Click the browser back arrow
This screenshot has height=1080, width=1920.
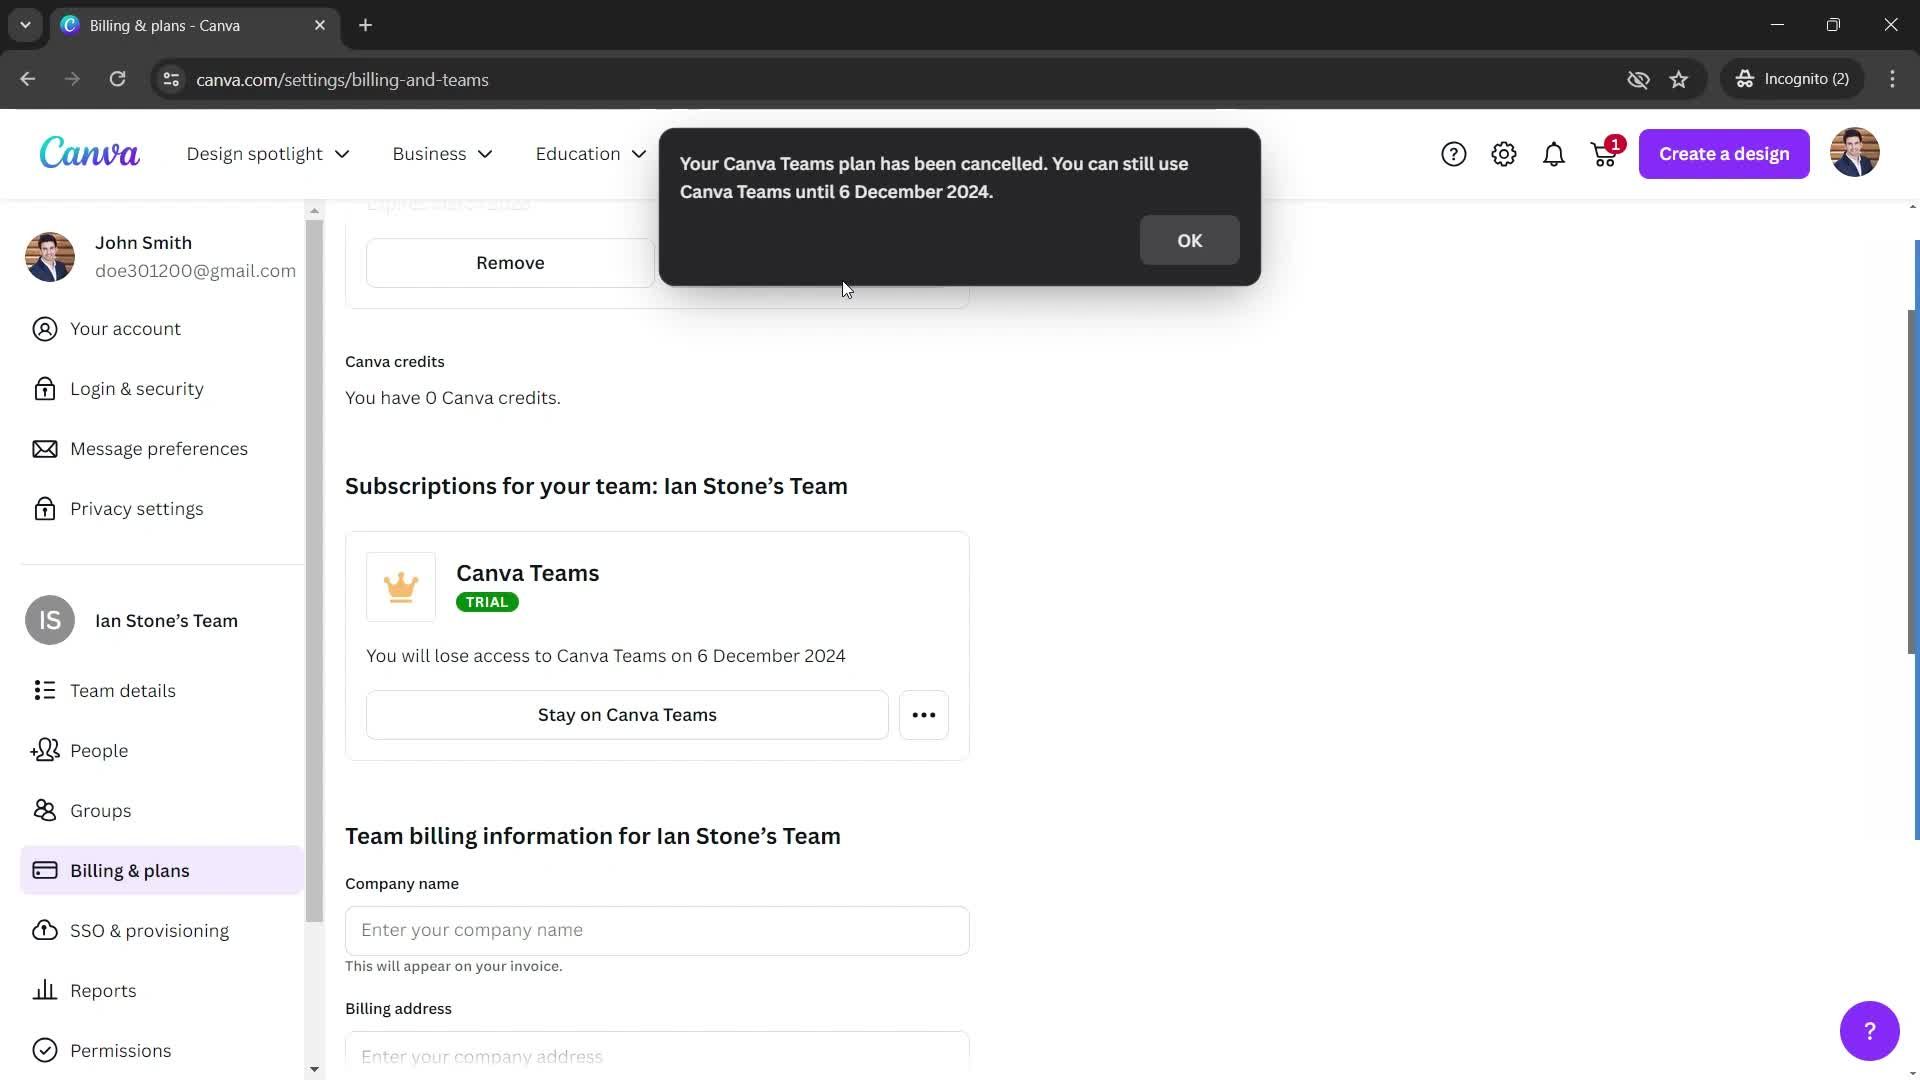28,79
